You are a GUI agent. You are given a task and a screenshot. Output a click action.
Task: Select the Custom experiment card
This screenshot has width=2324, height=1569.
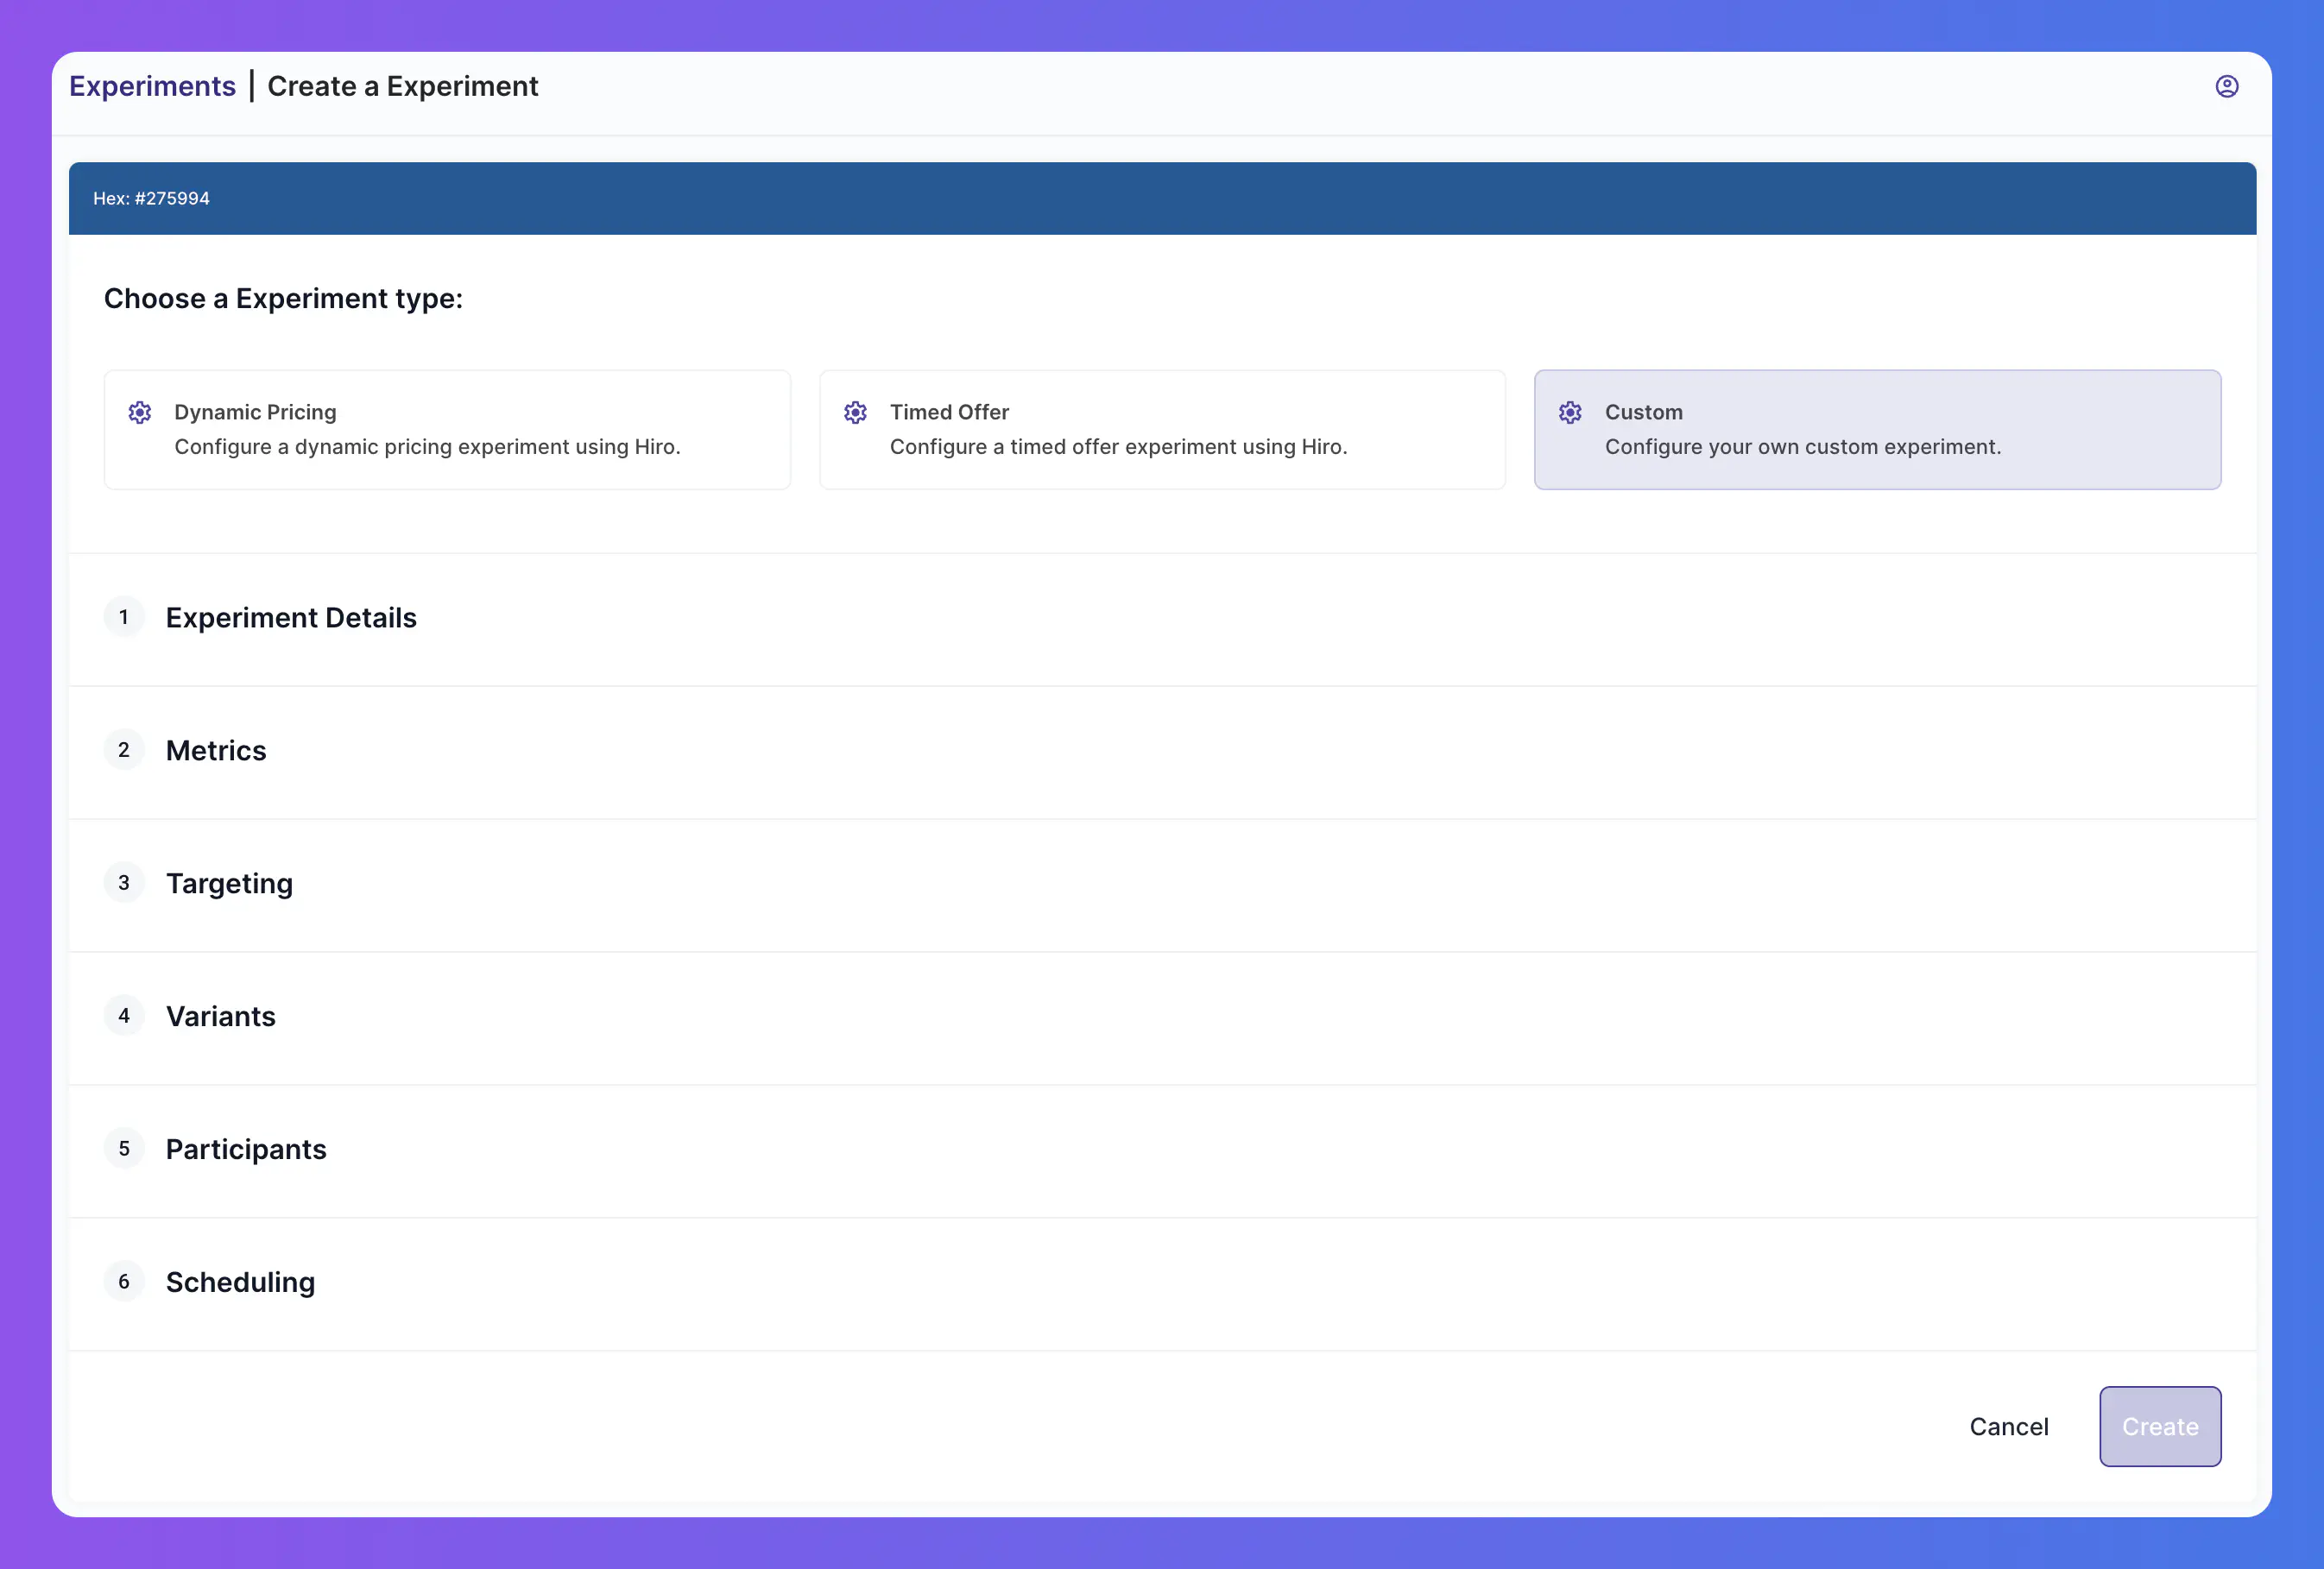click(1877, 430)
